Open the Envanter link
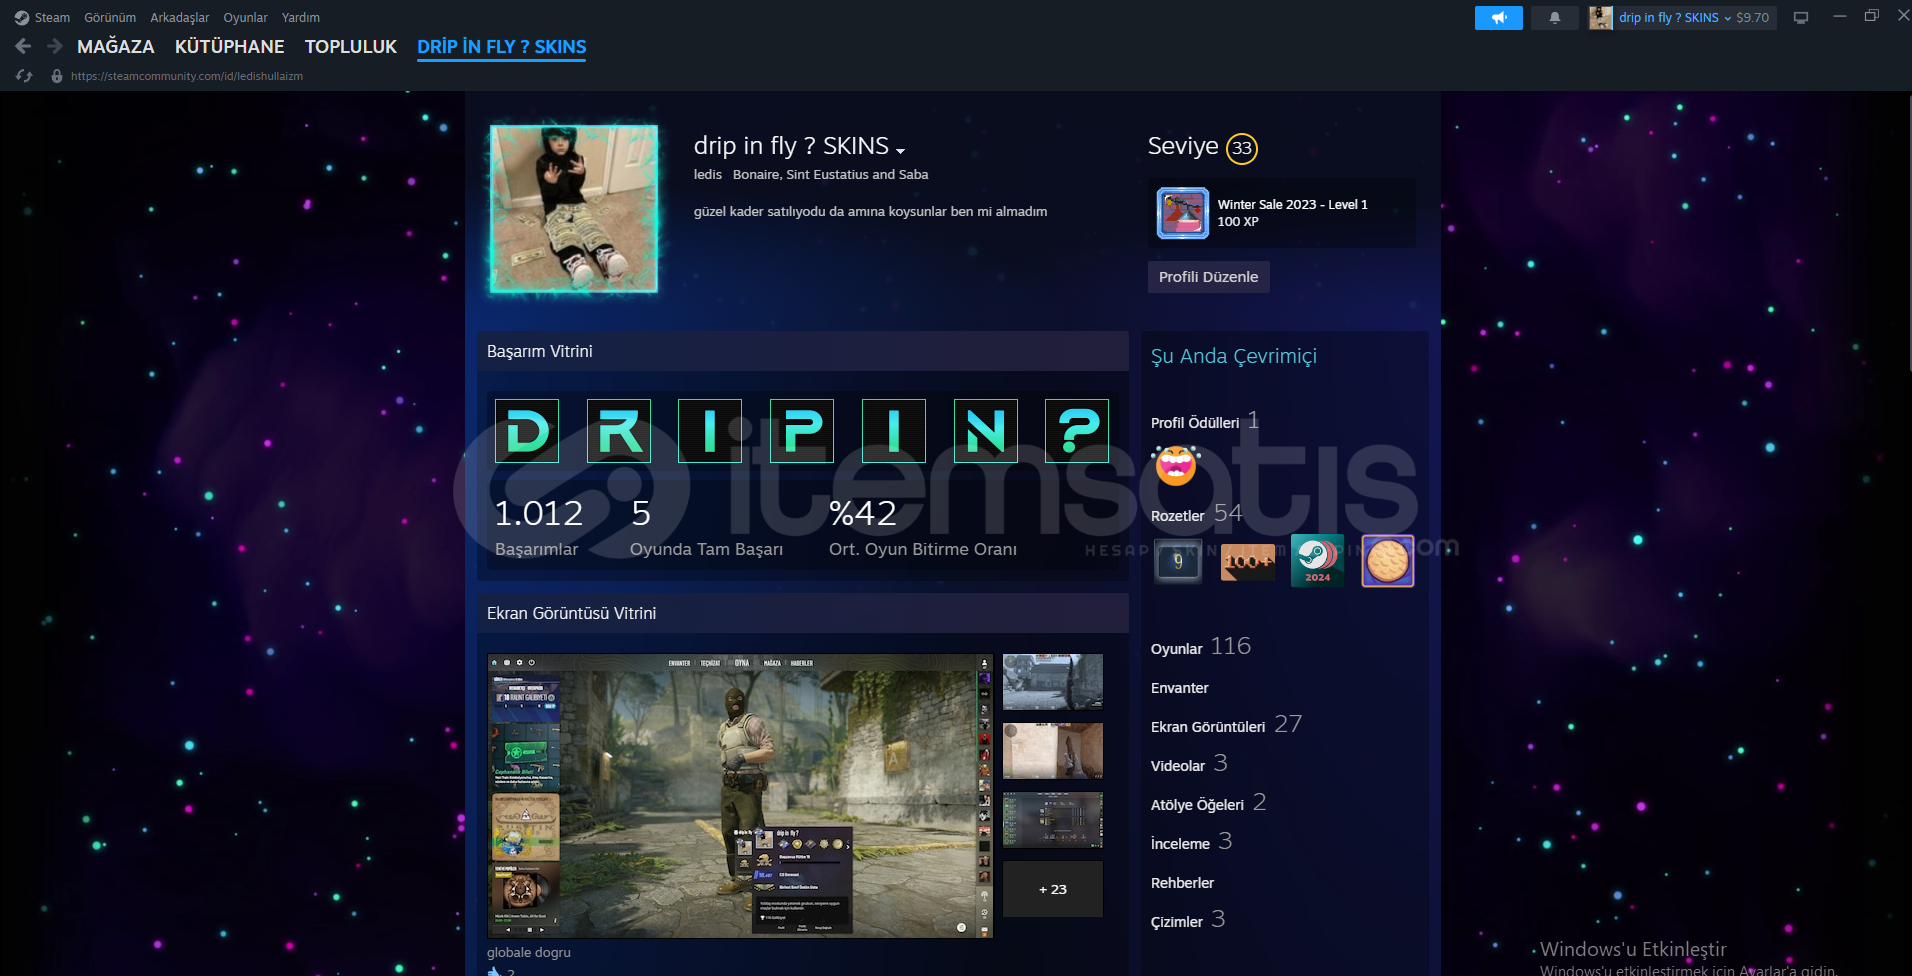The width and height of the screenshot is (1912, 976). (x=1180, y=688)
